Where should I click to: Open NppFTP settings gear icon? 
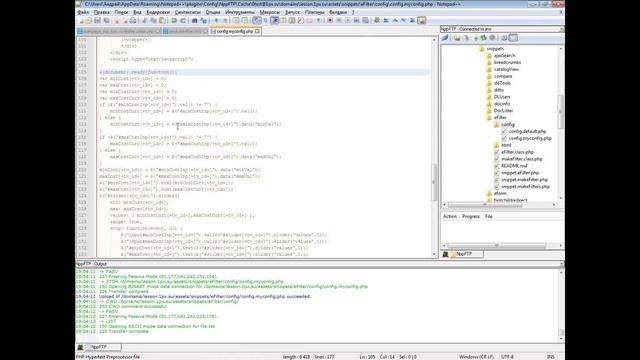click(504, 38)
